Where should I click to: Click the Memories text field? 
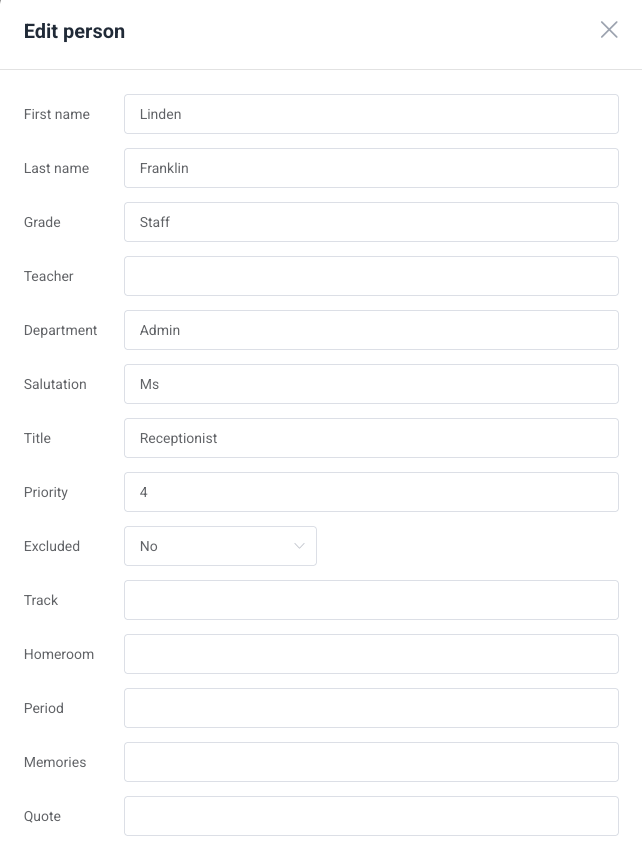coord(371,762)
